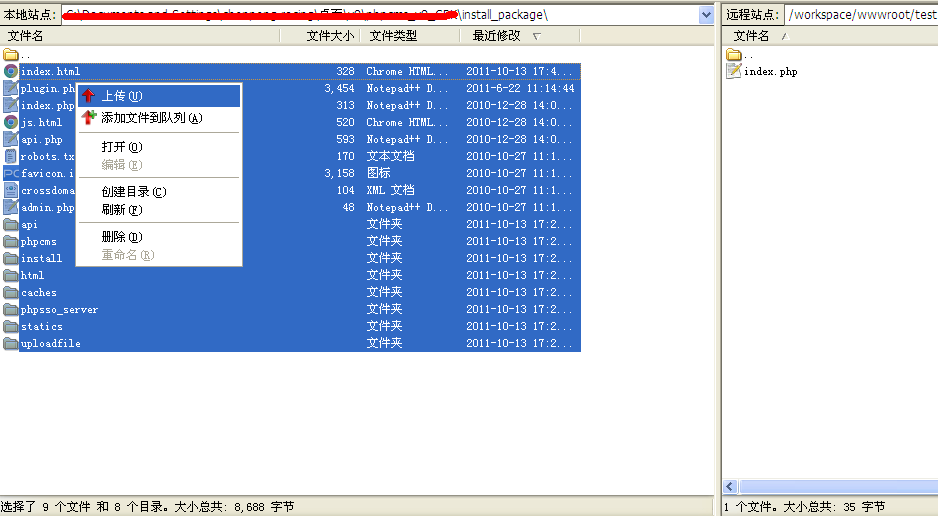Click the remote pane scrollbar left arrow
This screenshot has height=516, width=938.
click(730, 487)
